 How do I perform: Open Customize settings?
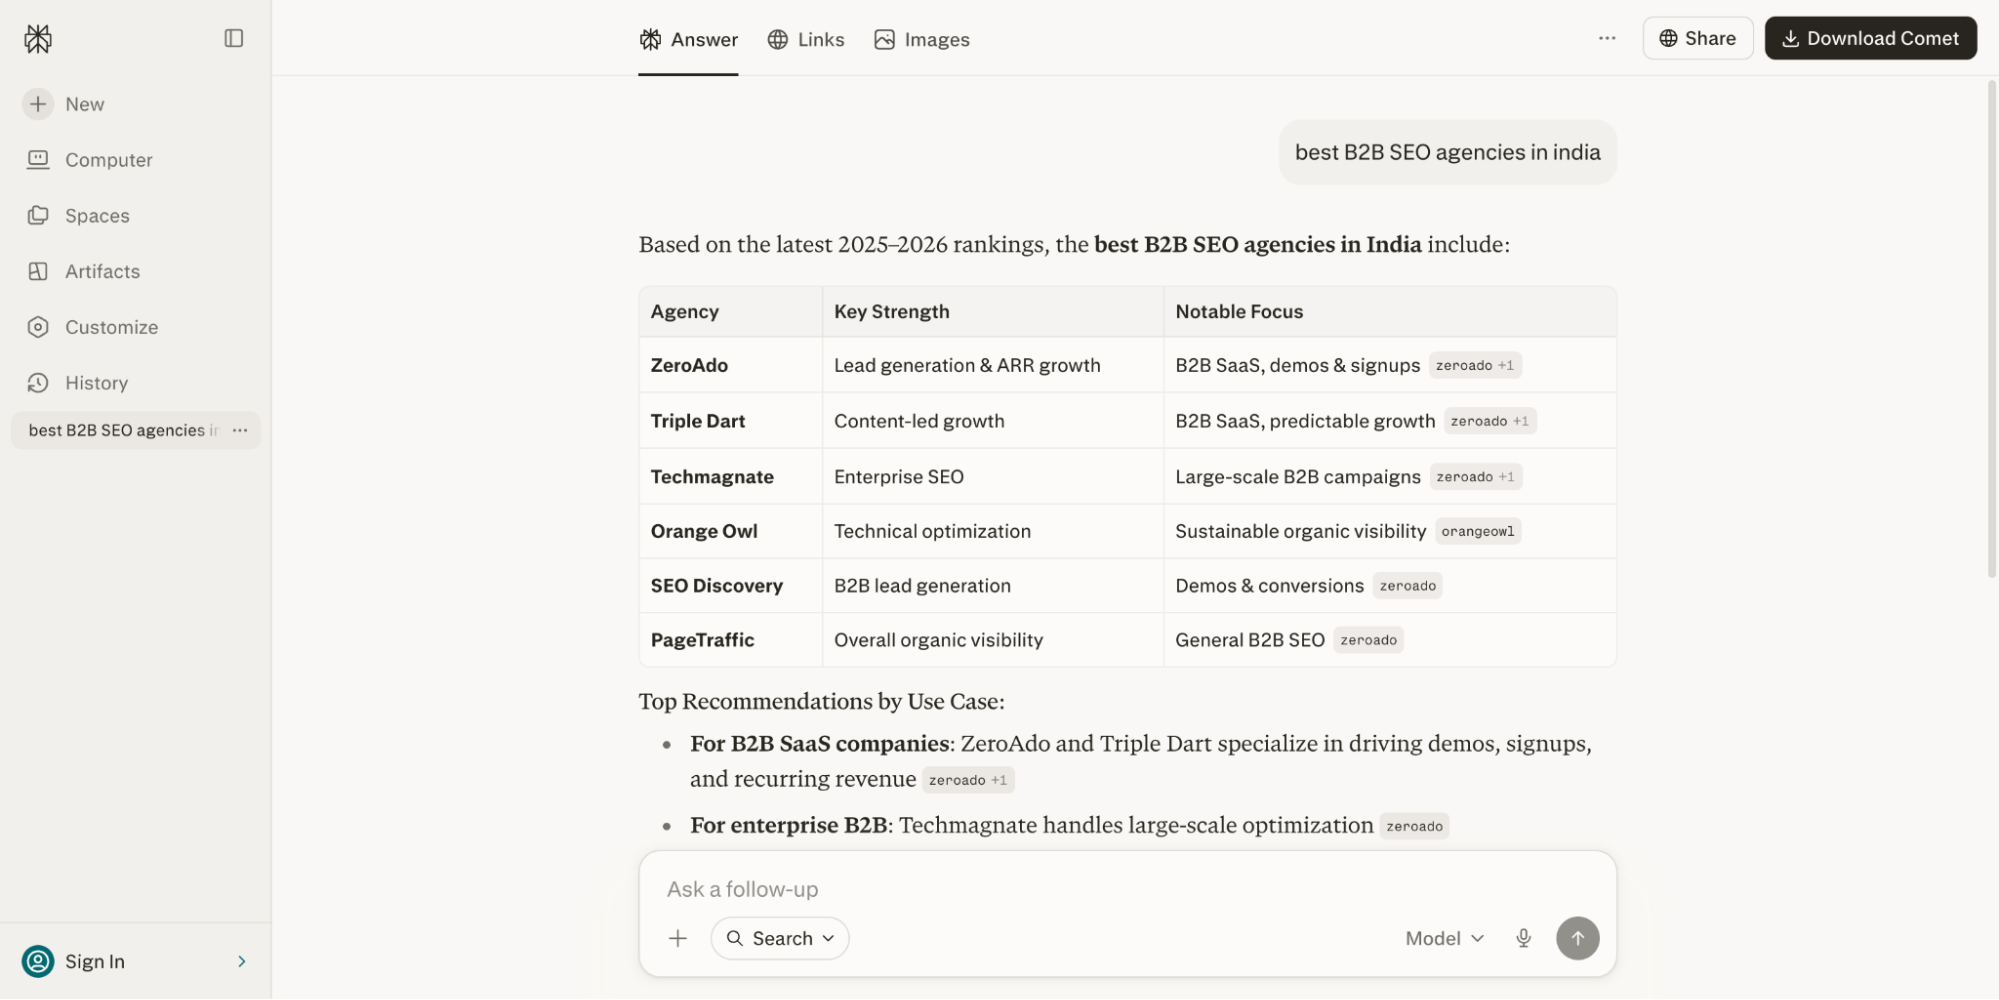(92, 327)
